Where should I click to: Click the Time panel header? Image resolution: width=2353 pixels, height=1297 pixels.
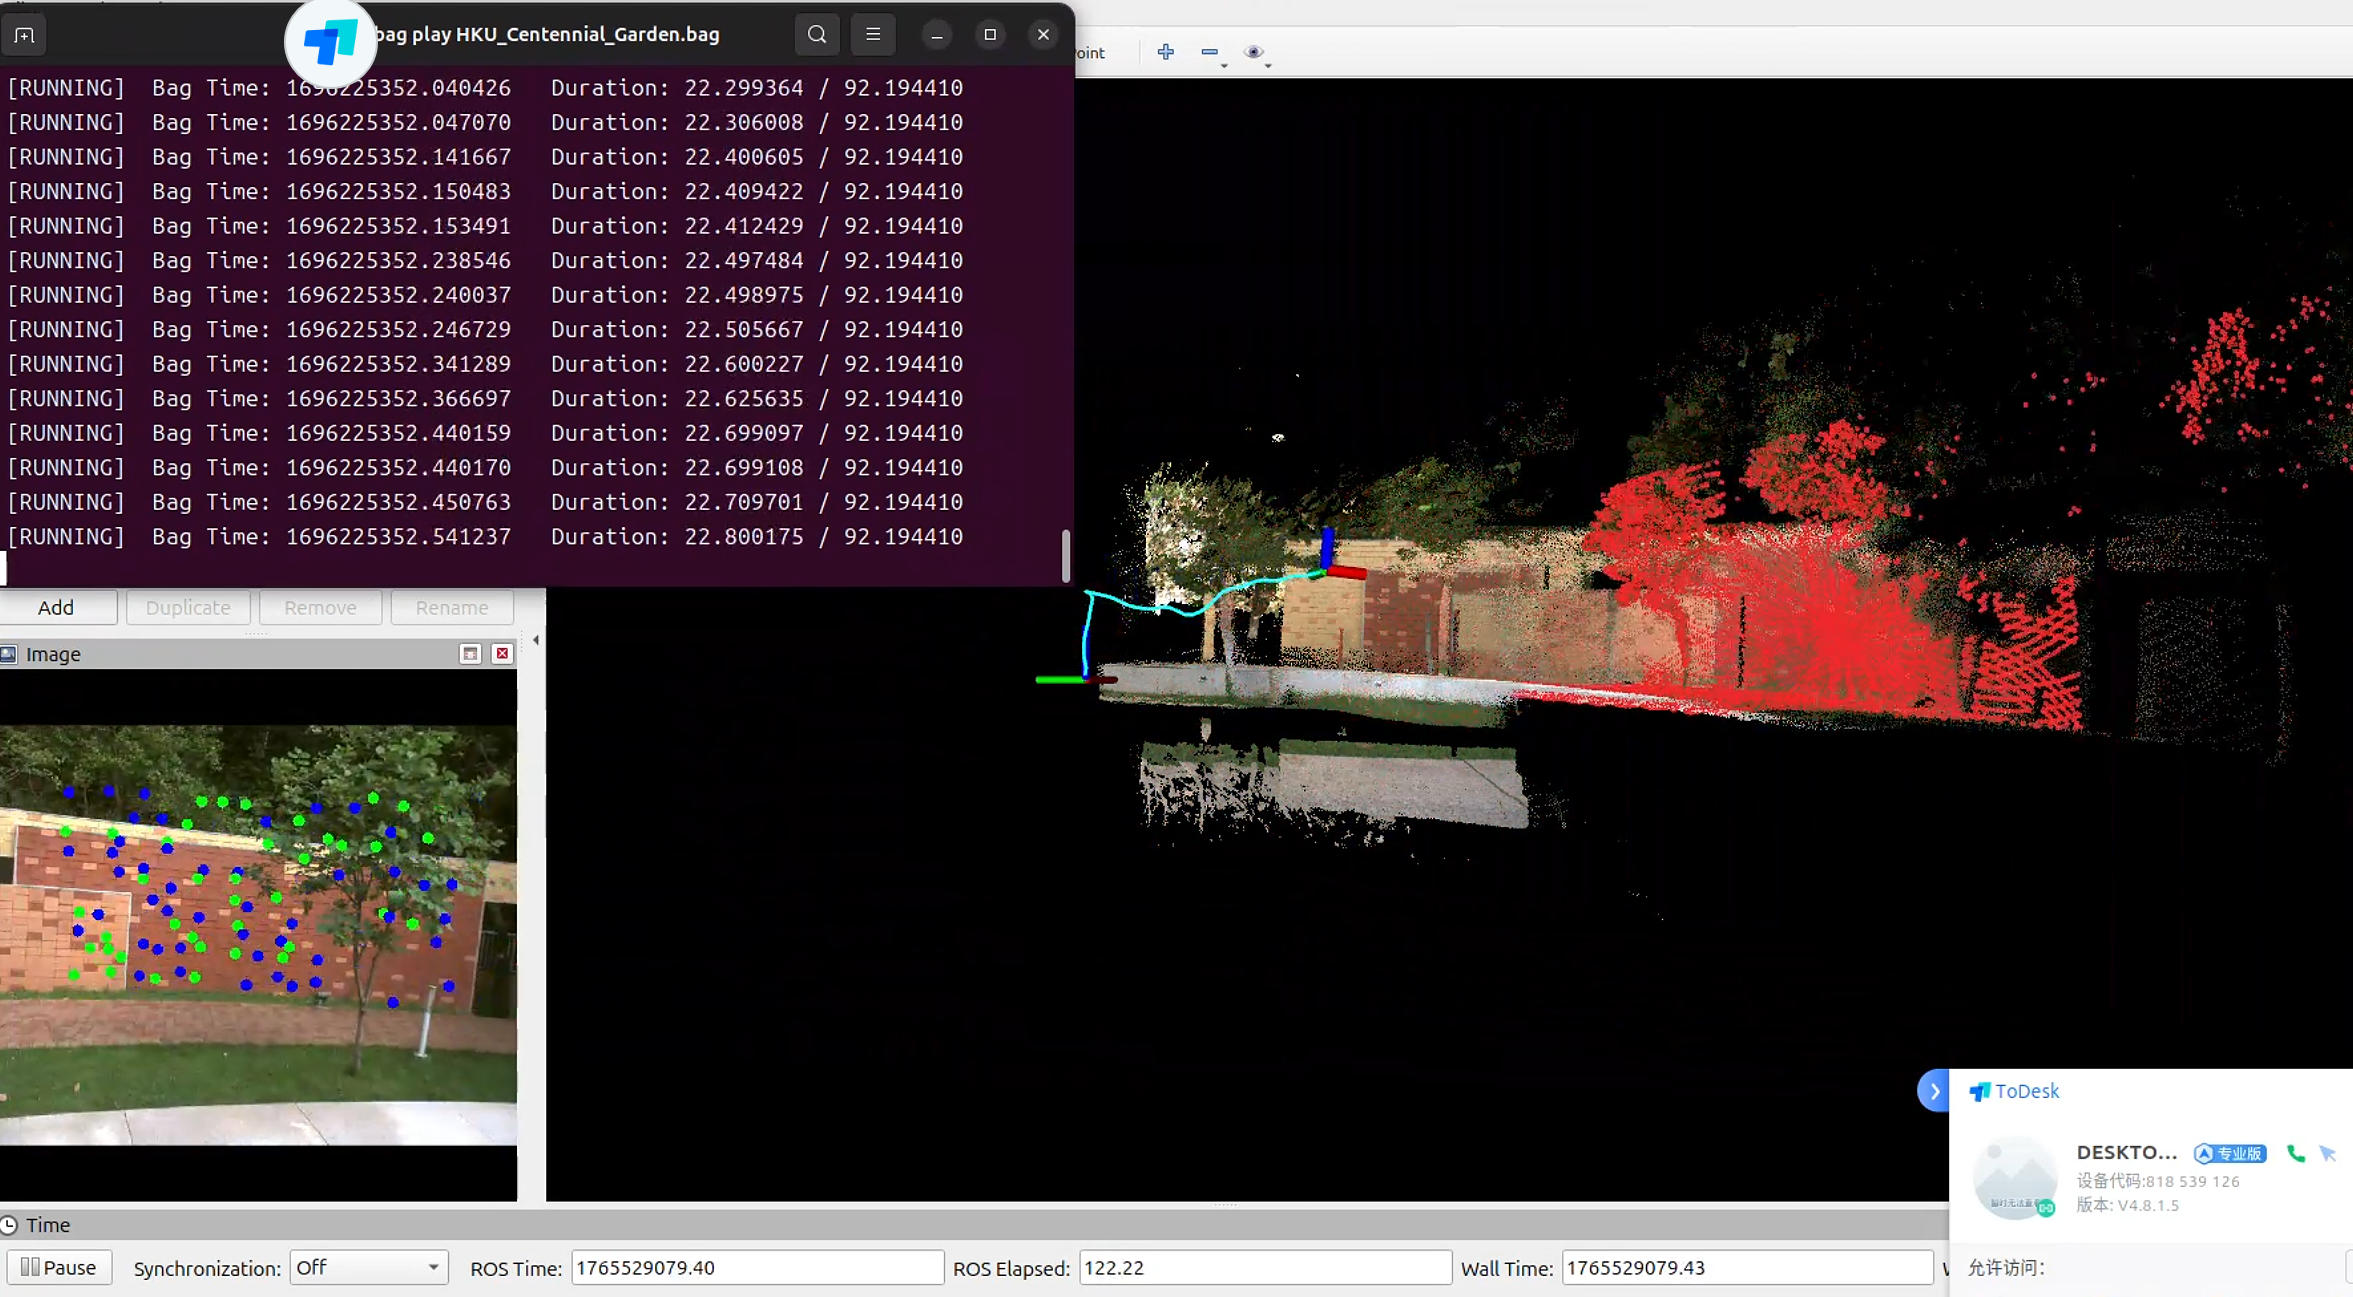[48, 1225]
